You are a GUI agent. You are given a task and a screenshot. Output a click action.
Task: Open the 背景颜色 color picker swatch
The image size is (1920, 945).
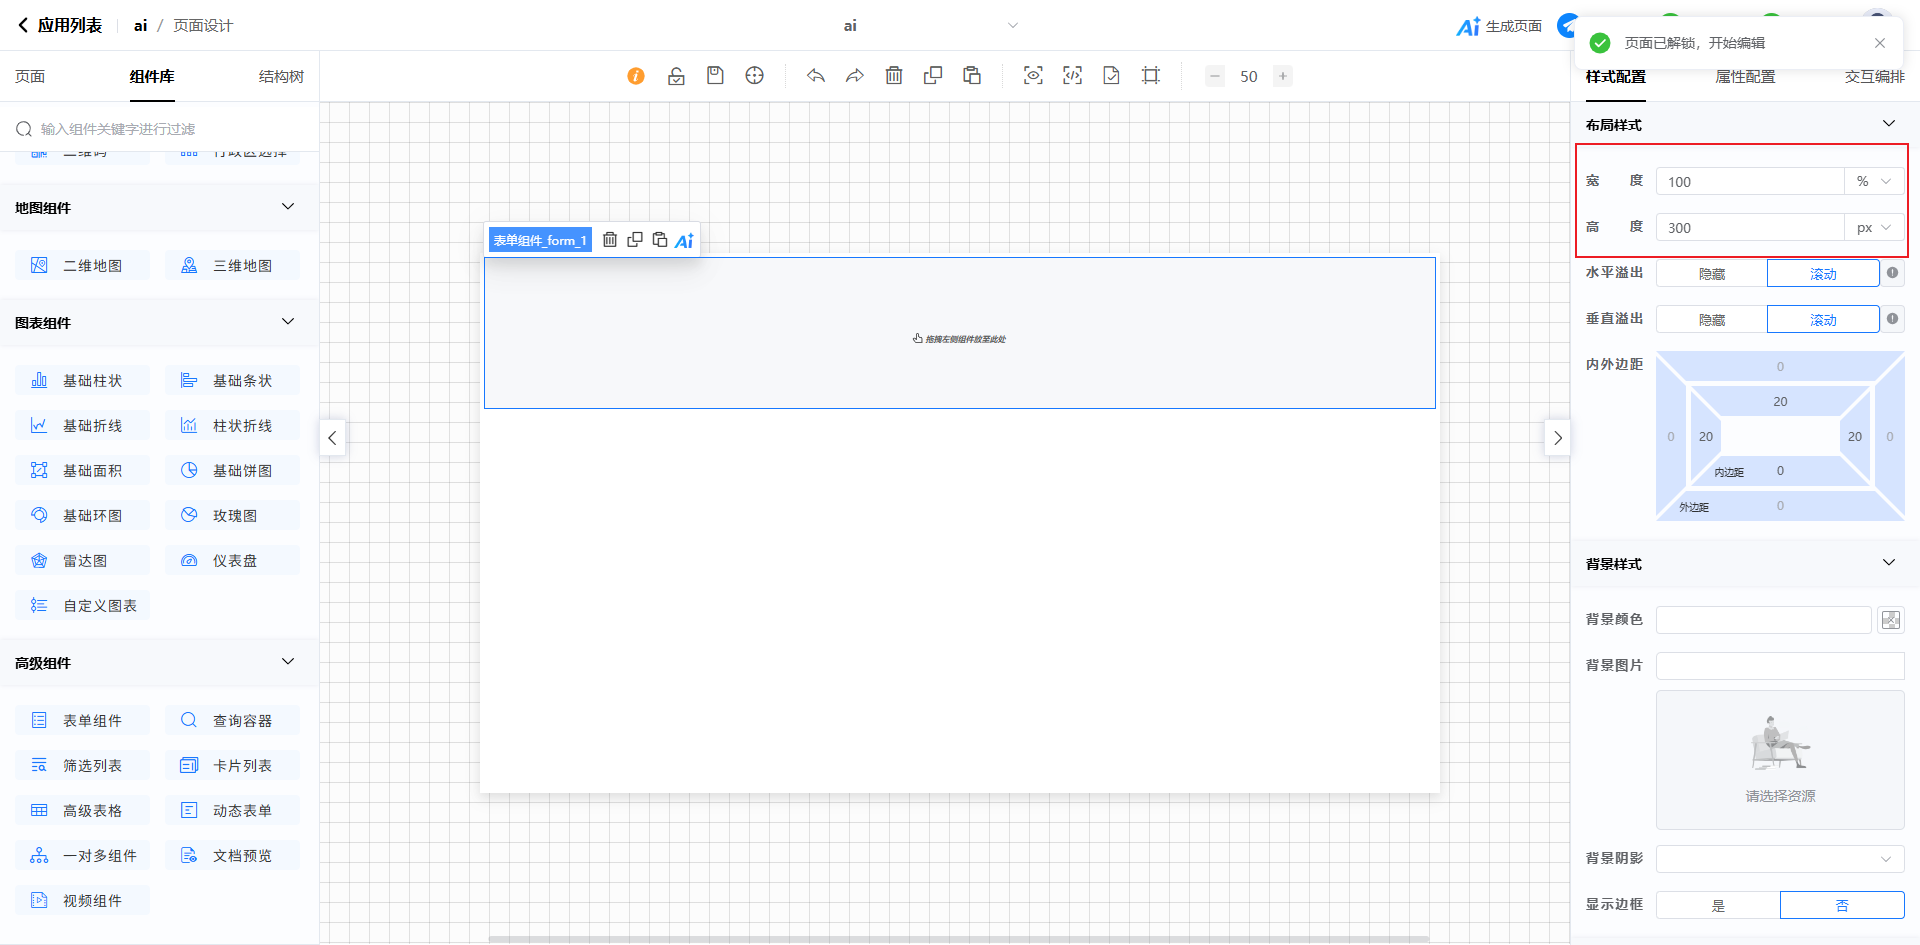tap(1890, 620)
